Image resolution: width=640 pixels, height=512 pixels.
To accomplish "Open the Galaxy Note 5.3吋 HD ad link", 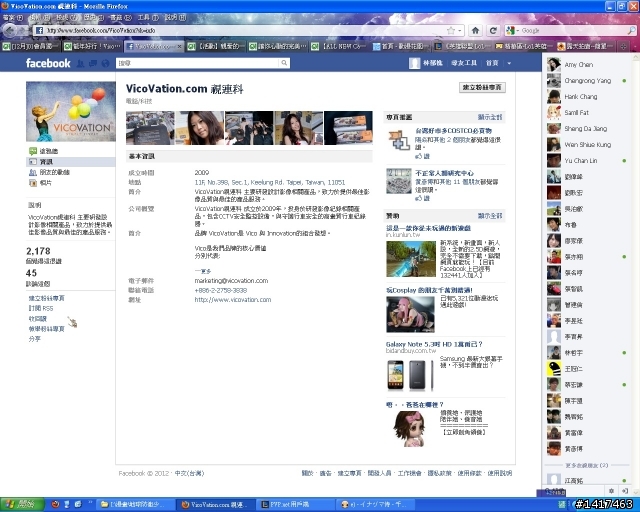I will (x=434, y=344).
